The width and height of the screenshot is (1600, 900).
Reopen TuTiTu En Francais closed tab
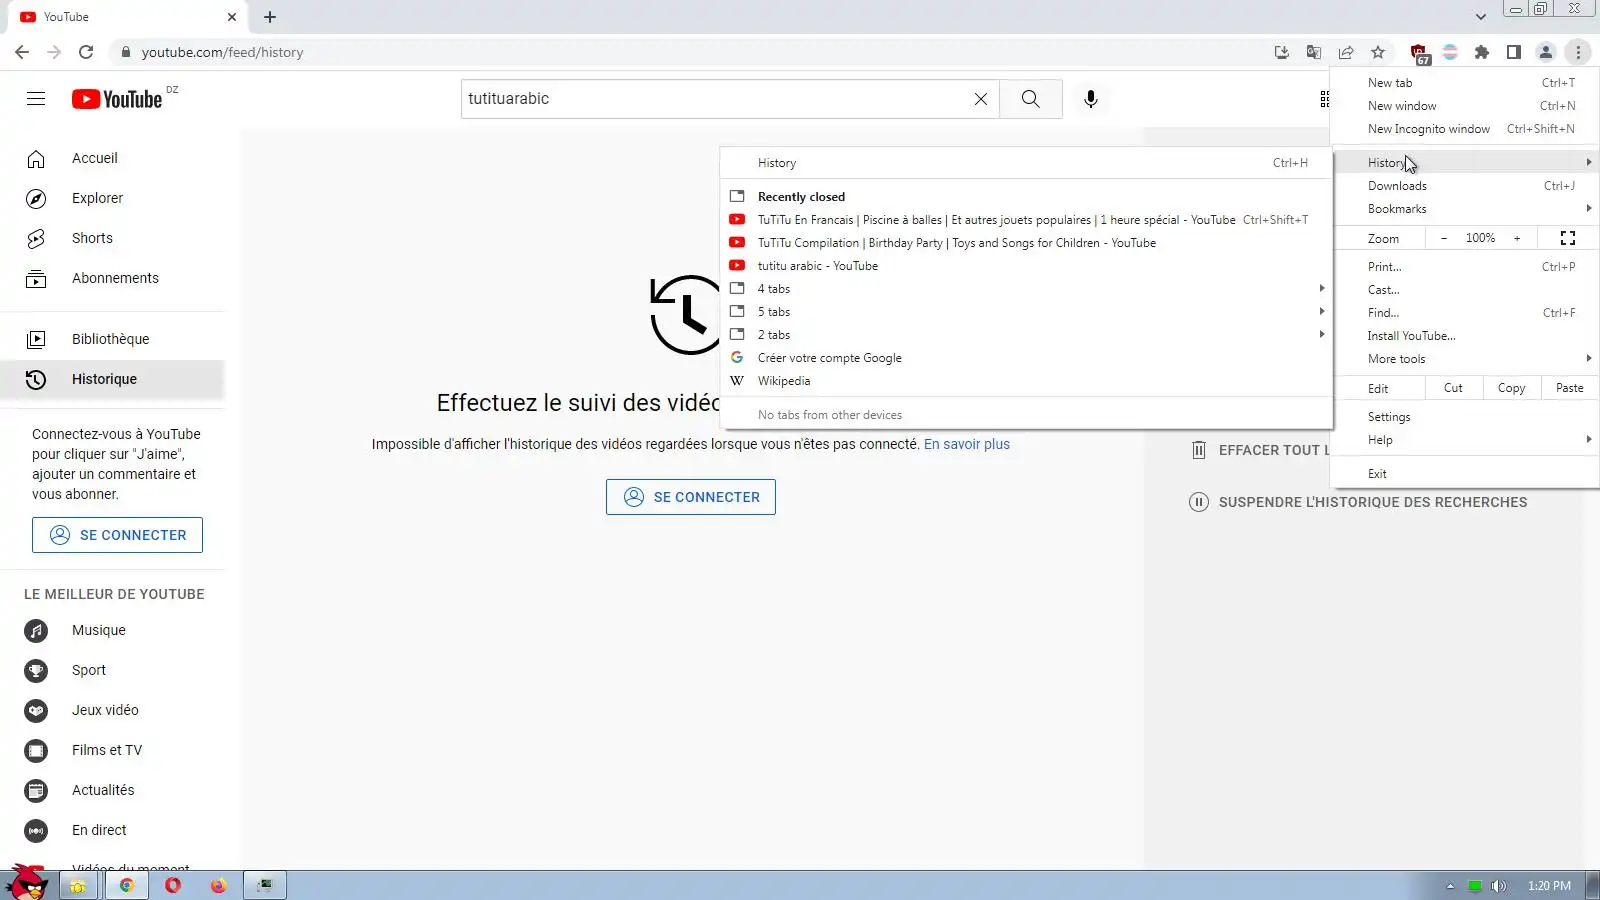pos(1026,220)
